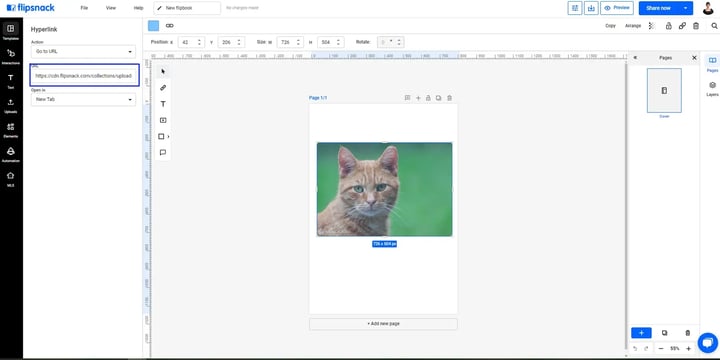Delete selected element with top trash icon
The height and width of the screenshot is (360, 720).
point(696,26)
